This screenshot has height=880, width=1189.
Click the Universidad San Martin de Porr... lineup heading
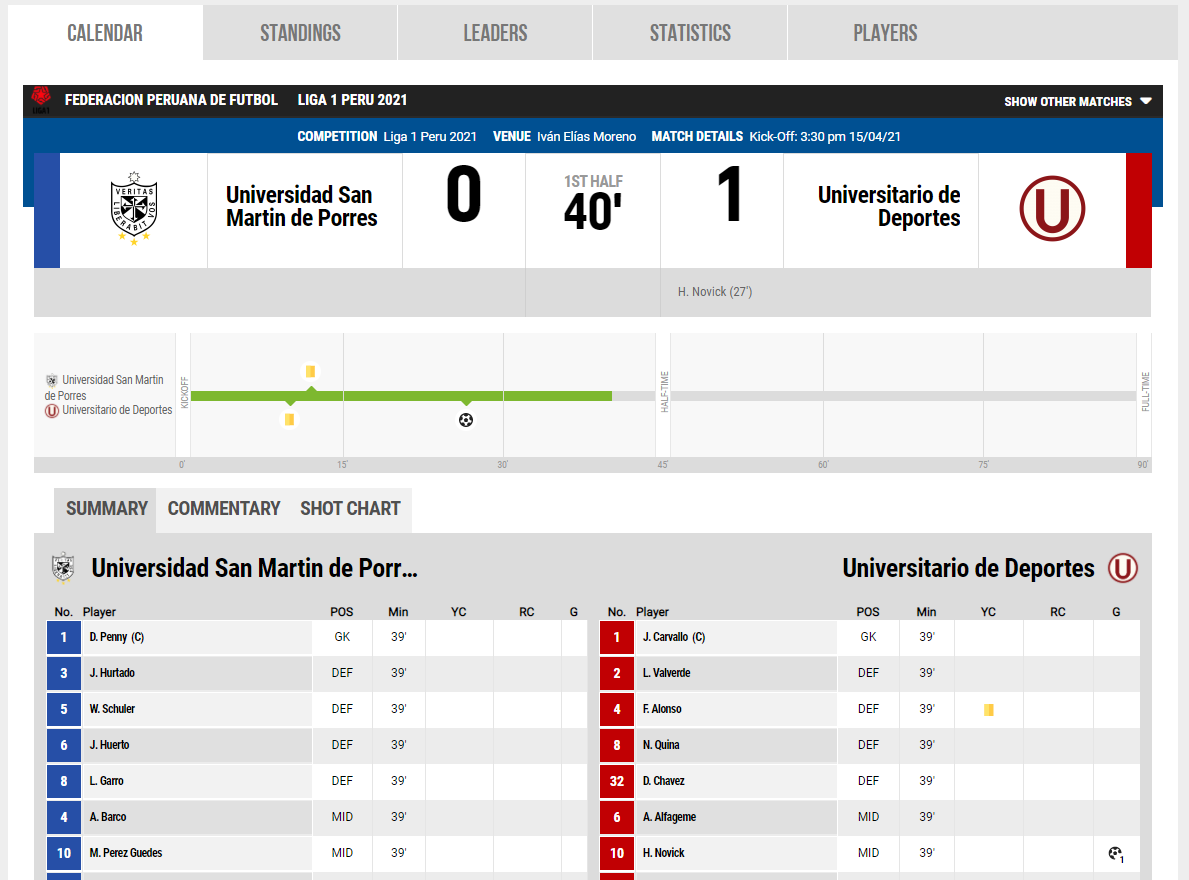click(x=254, y=568)
